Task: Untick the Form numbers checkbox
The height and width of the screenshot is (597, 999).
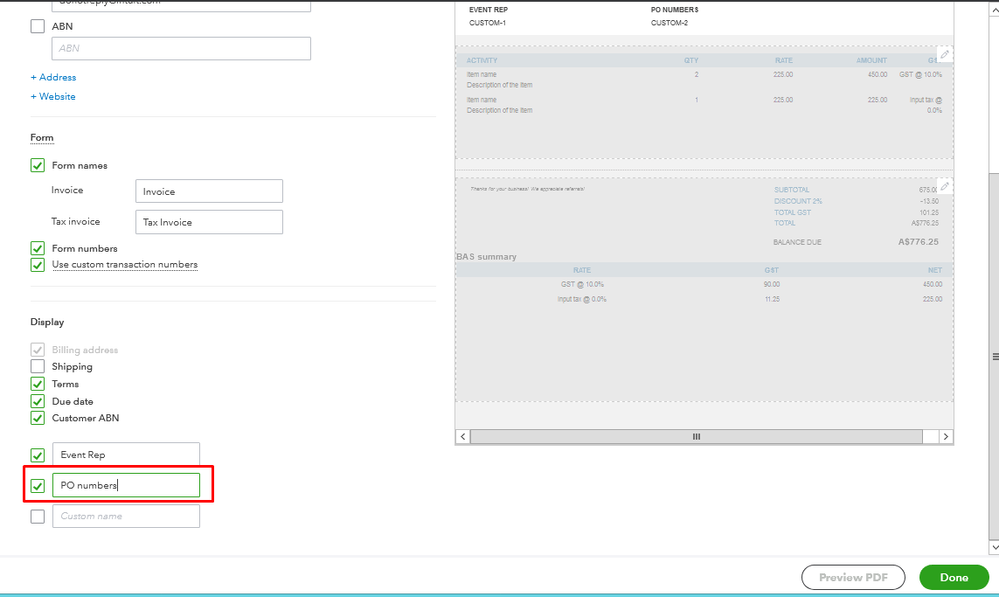Action: pos(38,248)
